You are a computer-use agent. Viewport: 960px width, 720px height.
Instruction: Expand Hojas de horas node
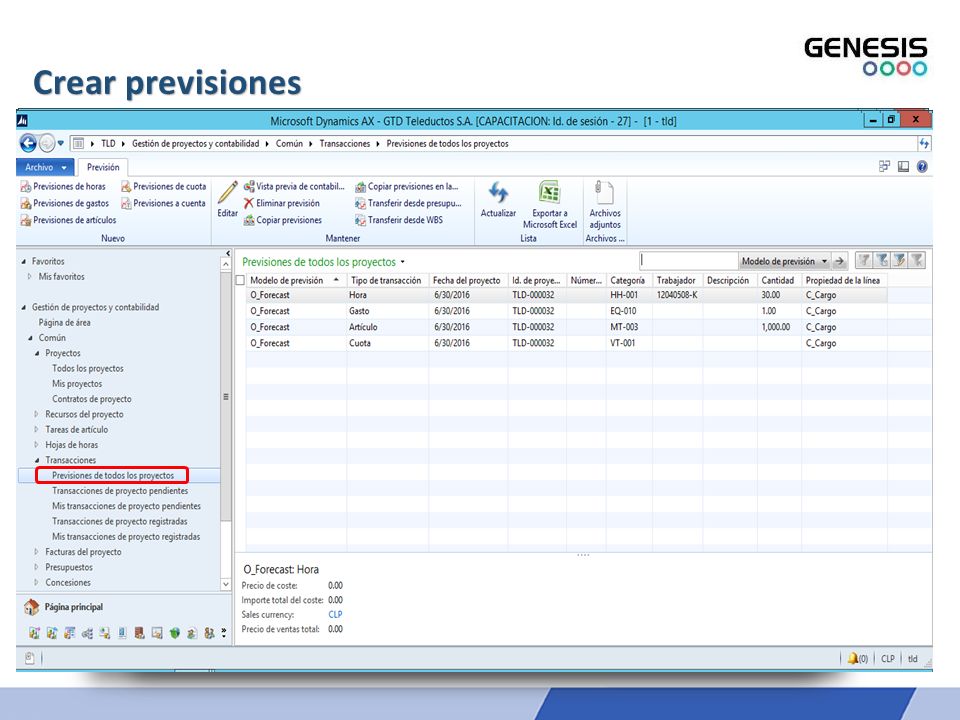point(37,445)
